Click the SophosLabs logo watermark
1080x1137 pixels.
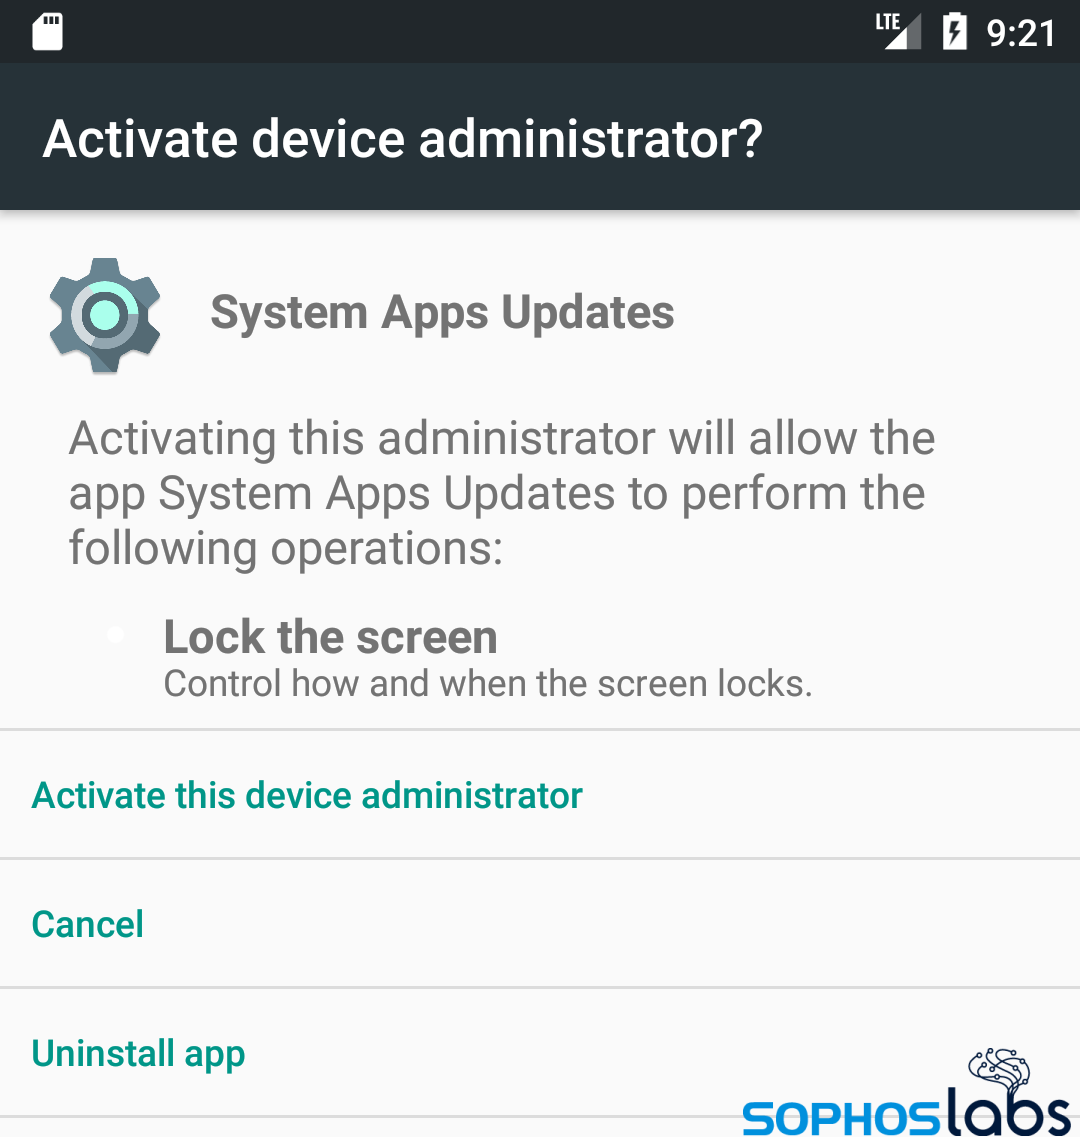[x=907, y=1093]
